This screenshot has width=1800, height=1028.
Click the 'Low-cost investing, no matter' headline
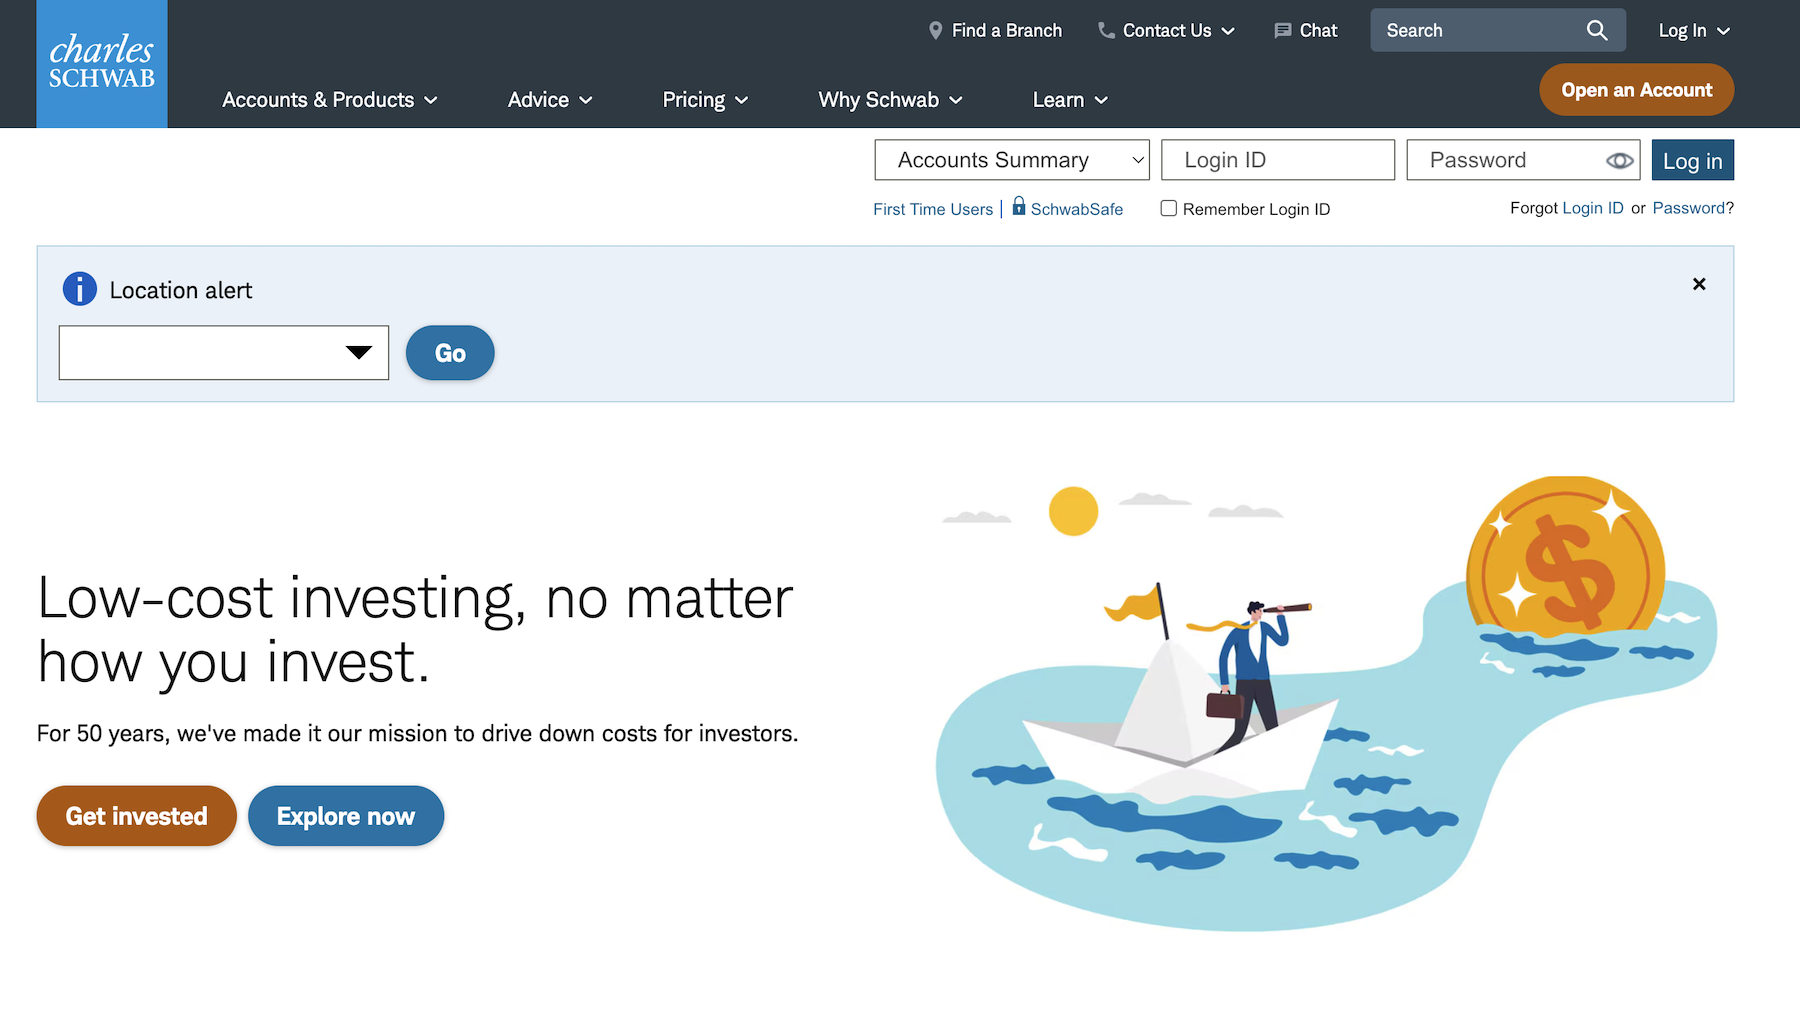415,598
